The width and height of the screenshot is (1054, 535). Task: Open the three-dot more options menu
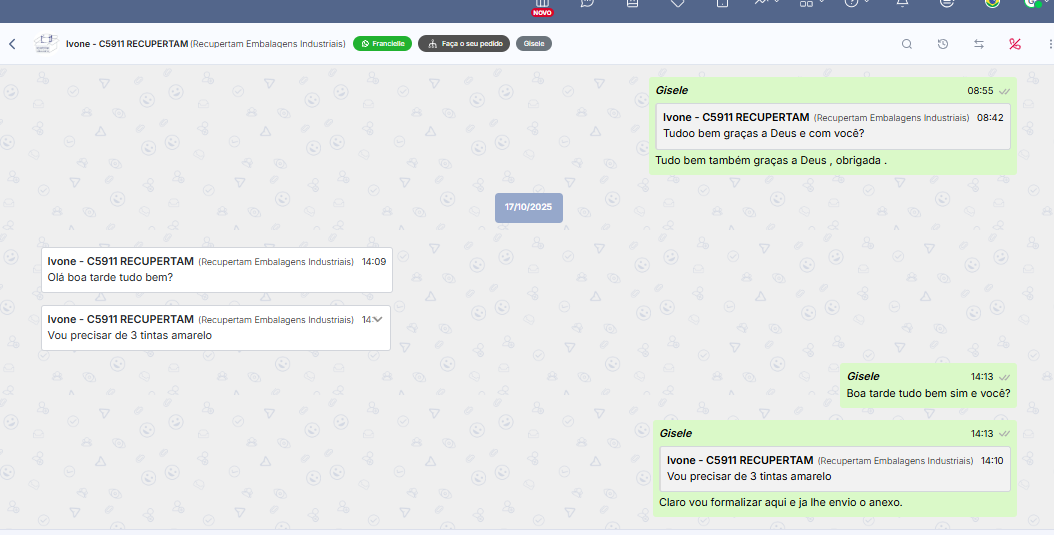tap(1049, 44)
